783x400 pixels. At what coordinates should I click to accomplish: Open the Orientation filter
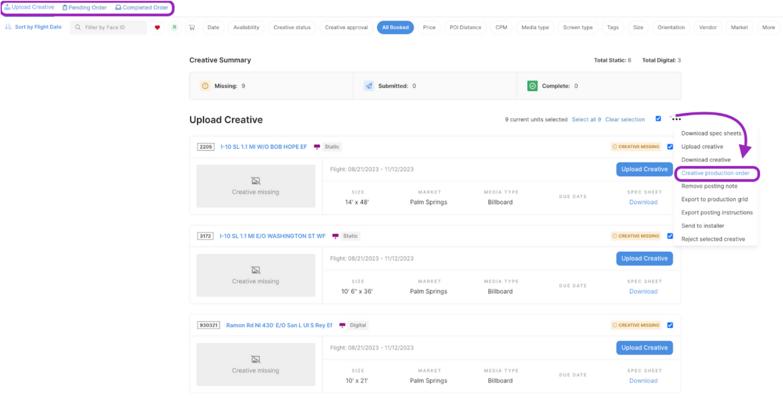tap(671, 27)
